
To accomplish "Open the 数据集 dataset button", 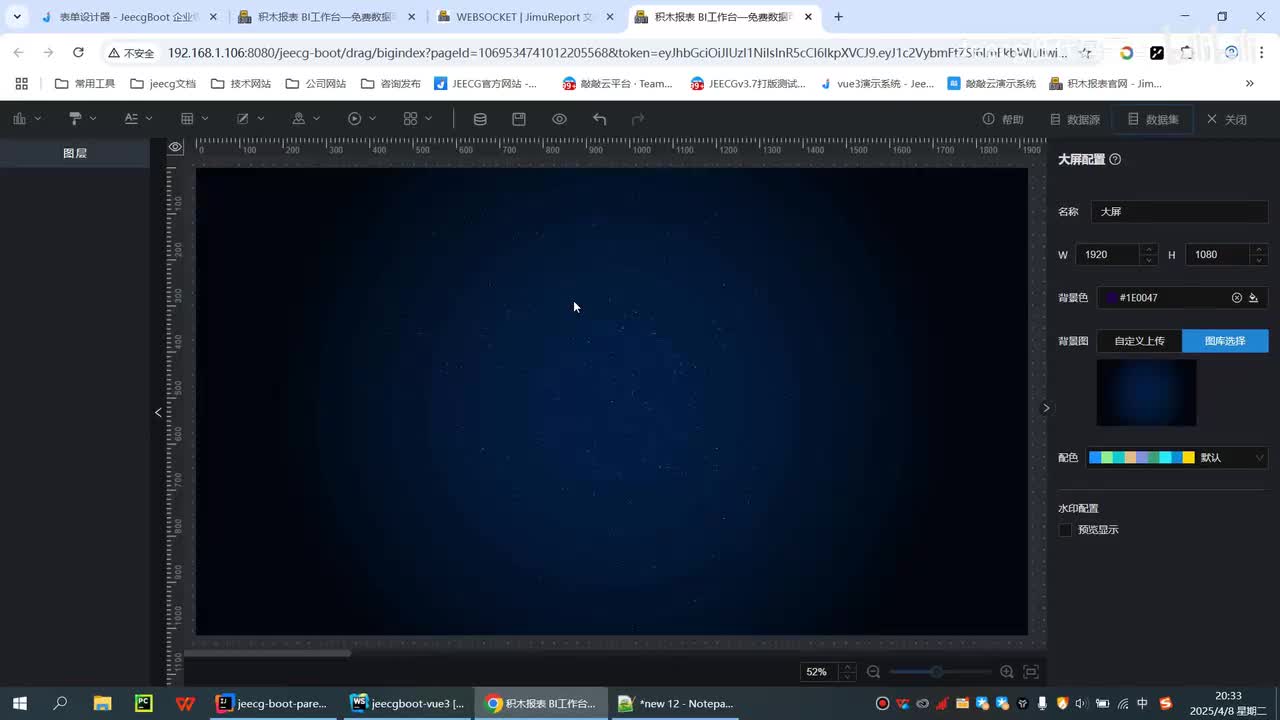I will pyautogui.click(x=1153, y=119).
